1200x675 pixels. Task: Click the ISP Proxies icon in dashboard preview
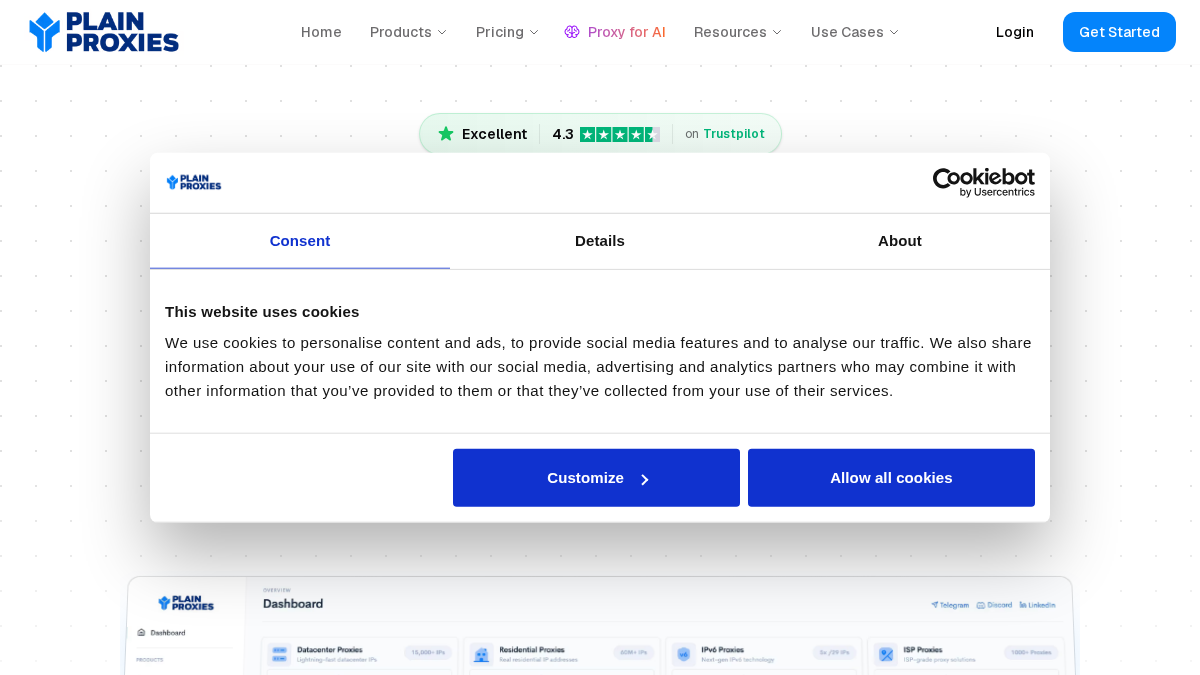[886, 654]
